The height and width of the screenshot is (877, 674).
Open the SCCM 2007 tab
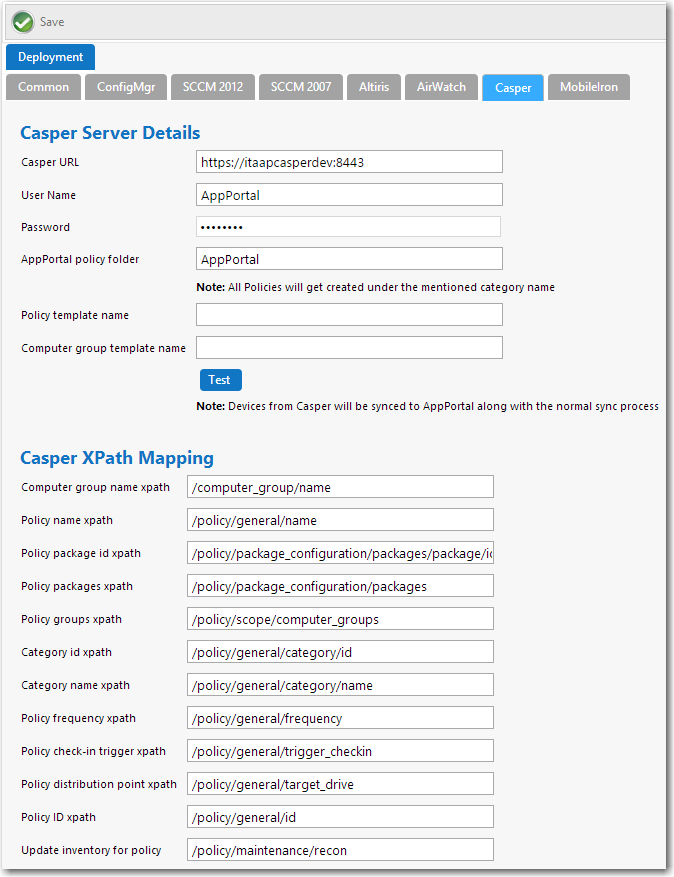click(301, 87)
